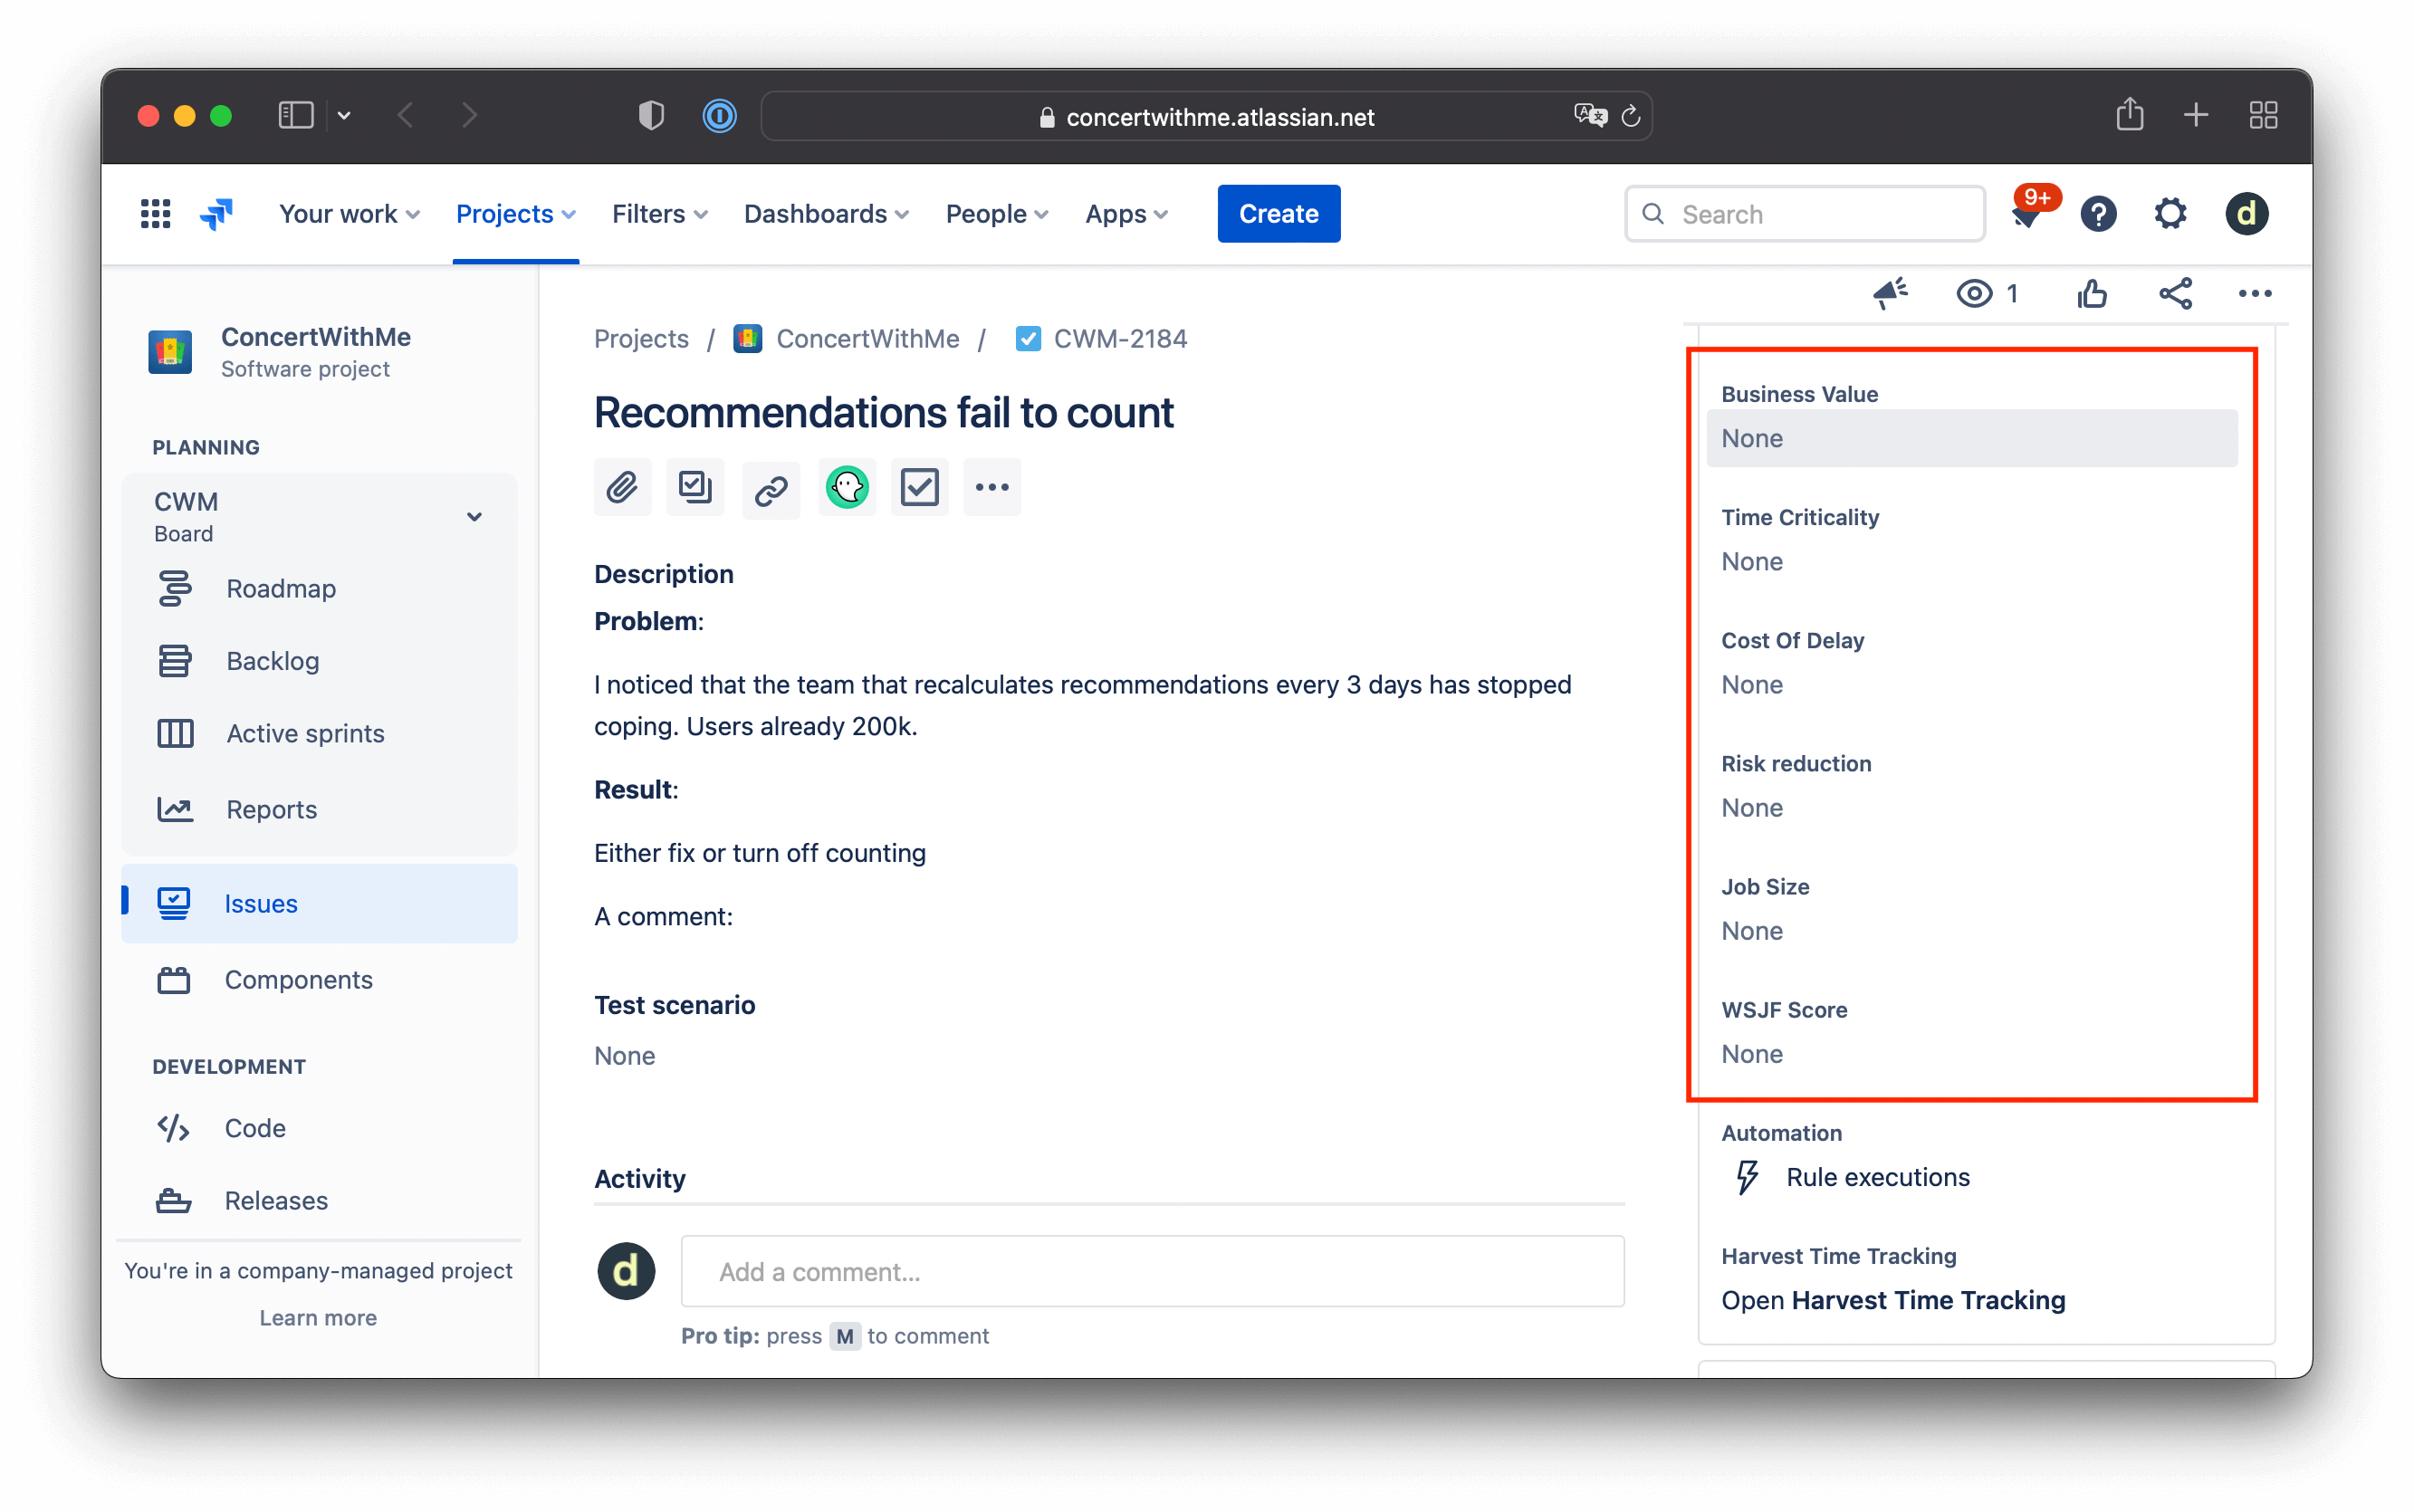Collapse the left sidebar panel
Image resolution: width=2414 pixels, height=1512 pixels.
(294, 115)
